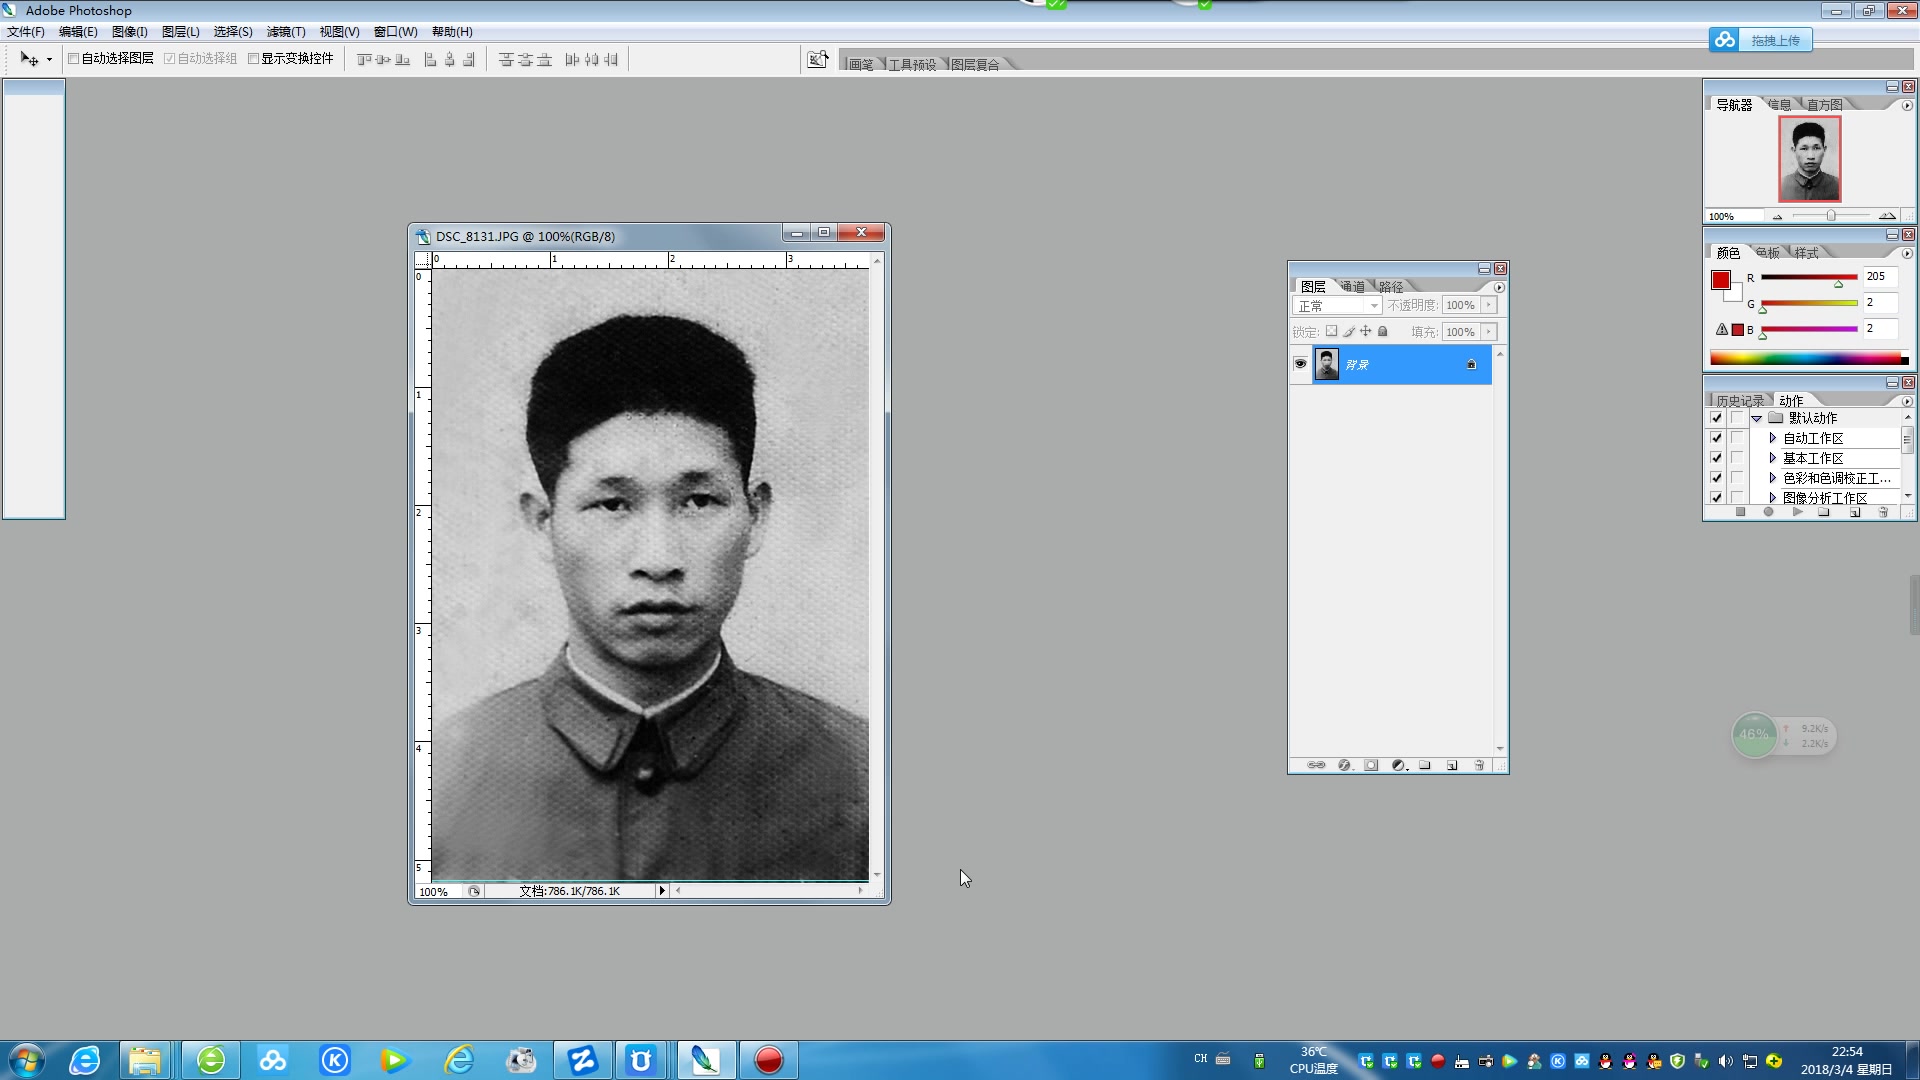Open the 窗口(W) menu
This screenshot has height=1080, width=1920.
coord(396,32)
